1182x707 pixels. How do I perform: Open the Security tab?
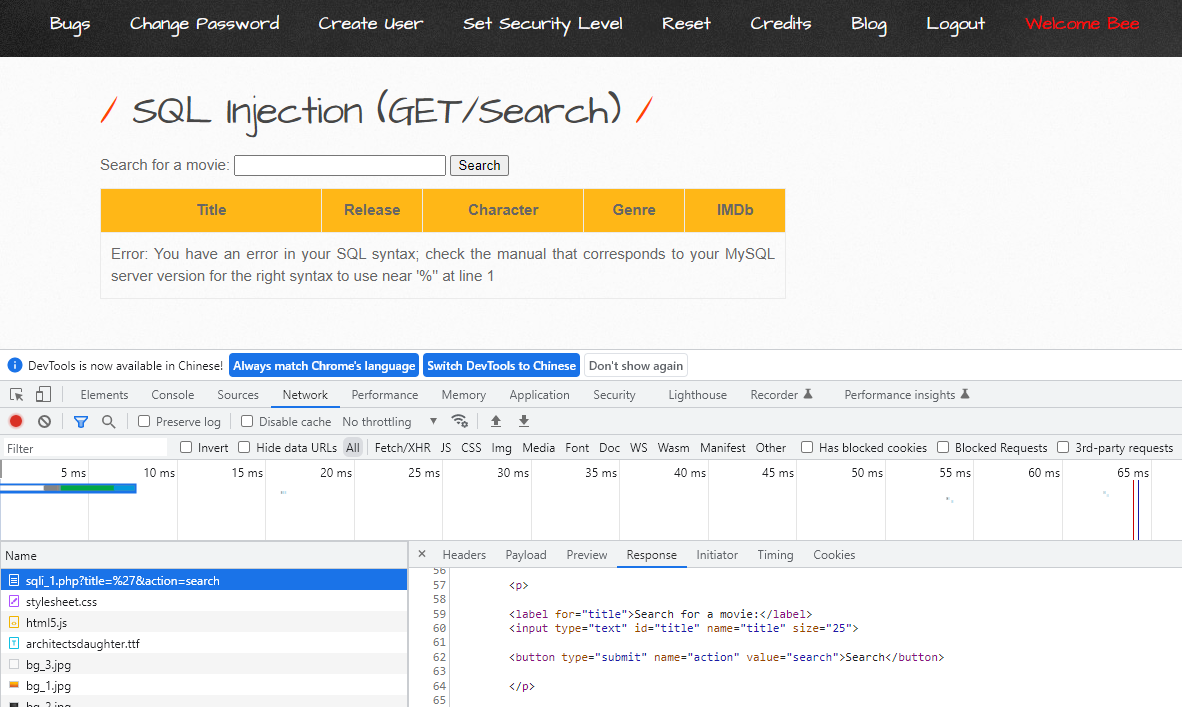click(x=614, y=395)
